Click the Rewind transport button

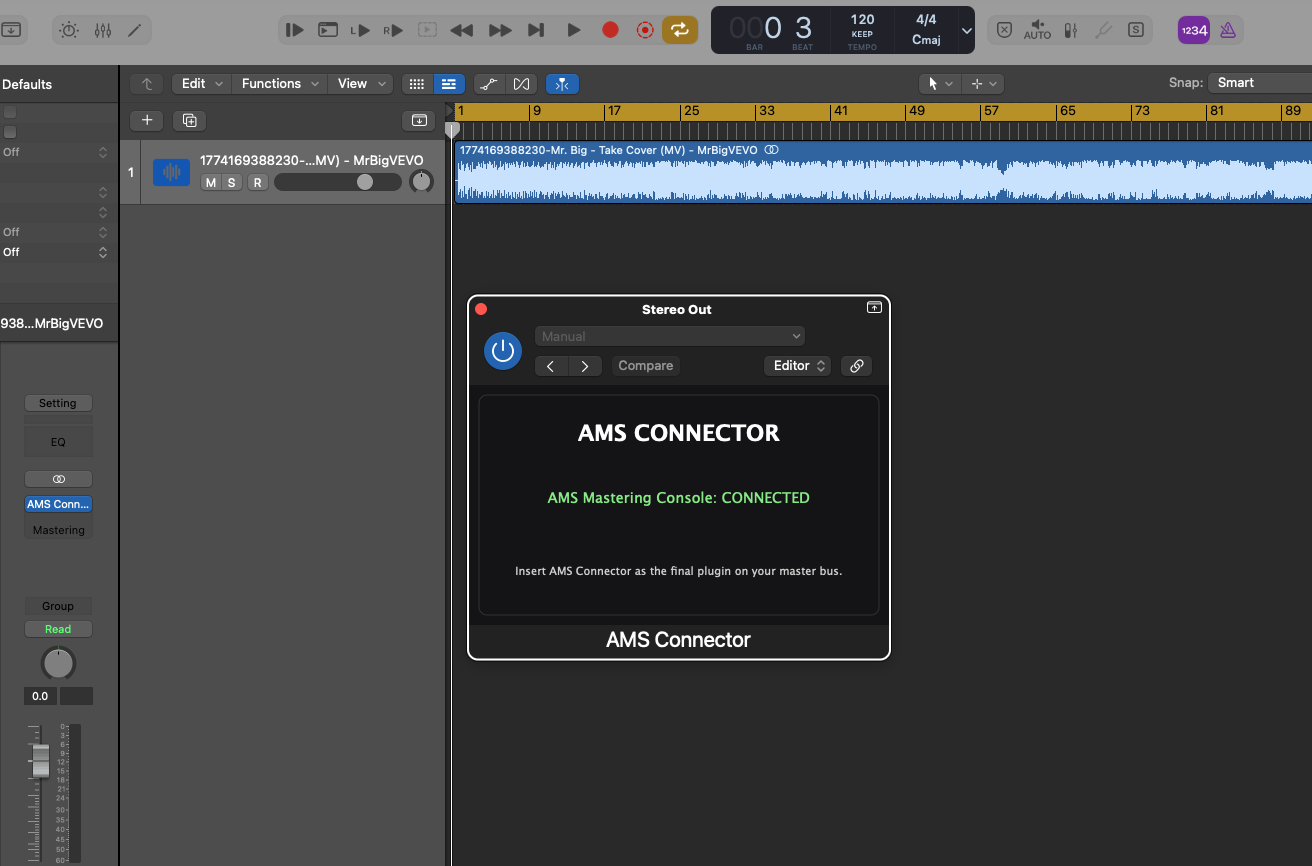click(462, 30)
